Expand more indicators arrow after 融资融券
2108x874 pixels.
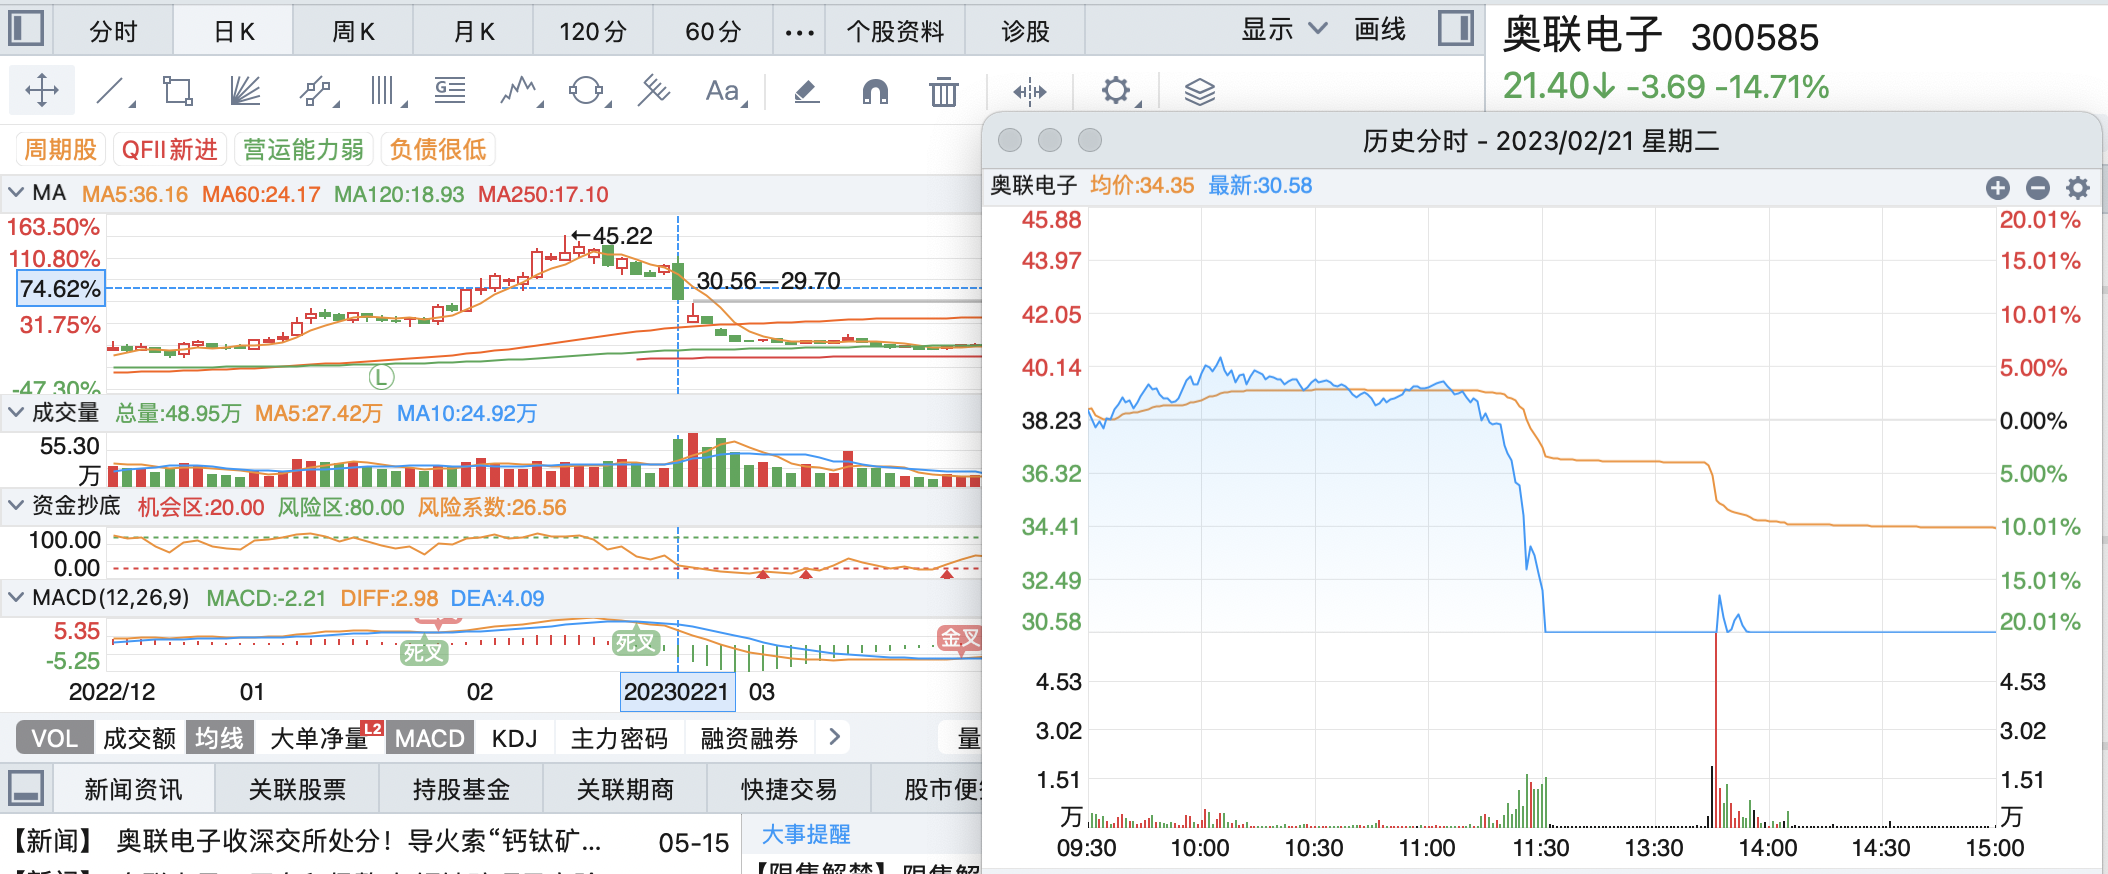(x=834, y=738)
